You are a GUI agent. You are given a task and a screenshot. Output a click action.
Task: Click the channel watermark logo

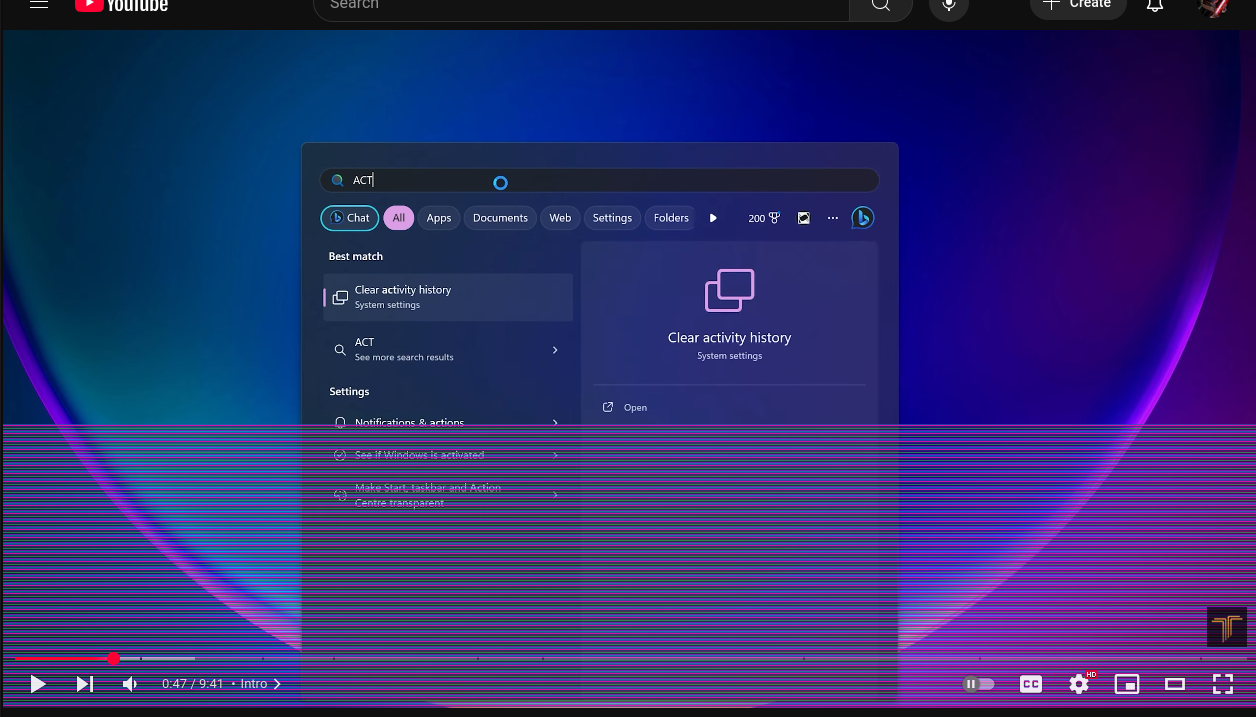(1226, 627)
